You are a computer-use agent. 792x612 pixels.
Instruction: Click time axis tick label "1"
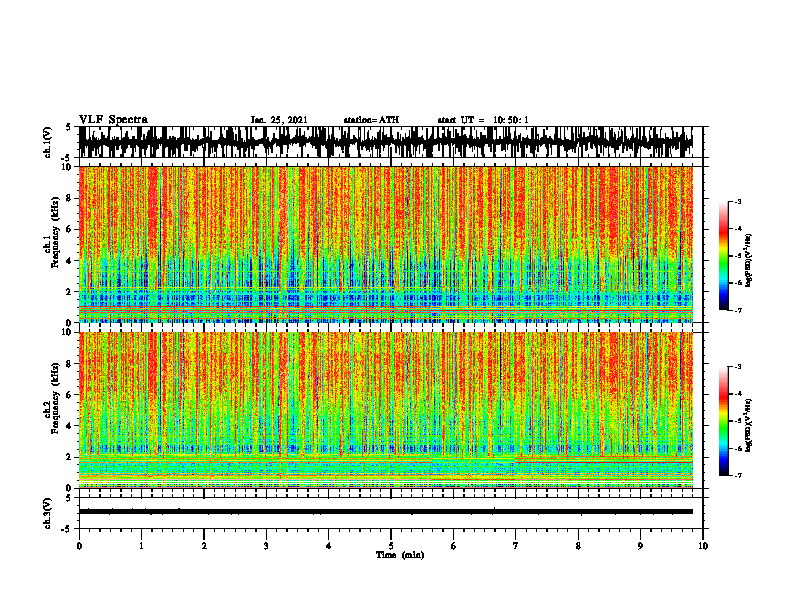click(x=141, y=546)
